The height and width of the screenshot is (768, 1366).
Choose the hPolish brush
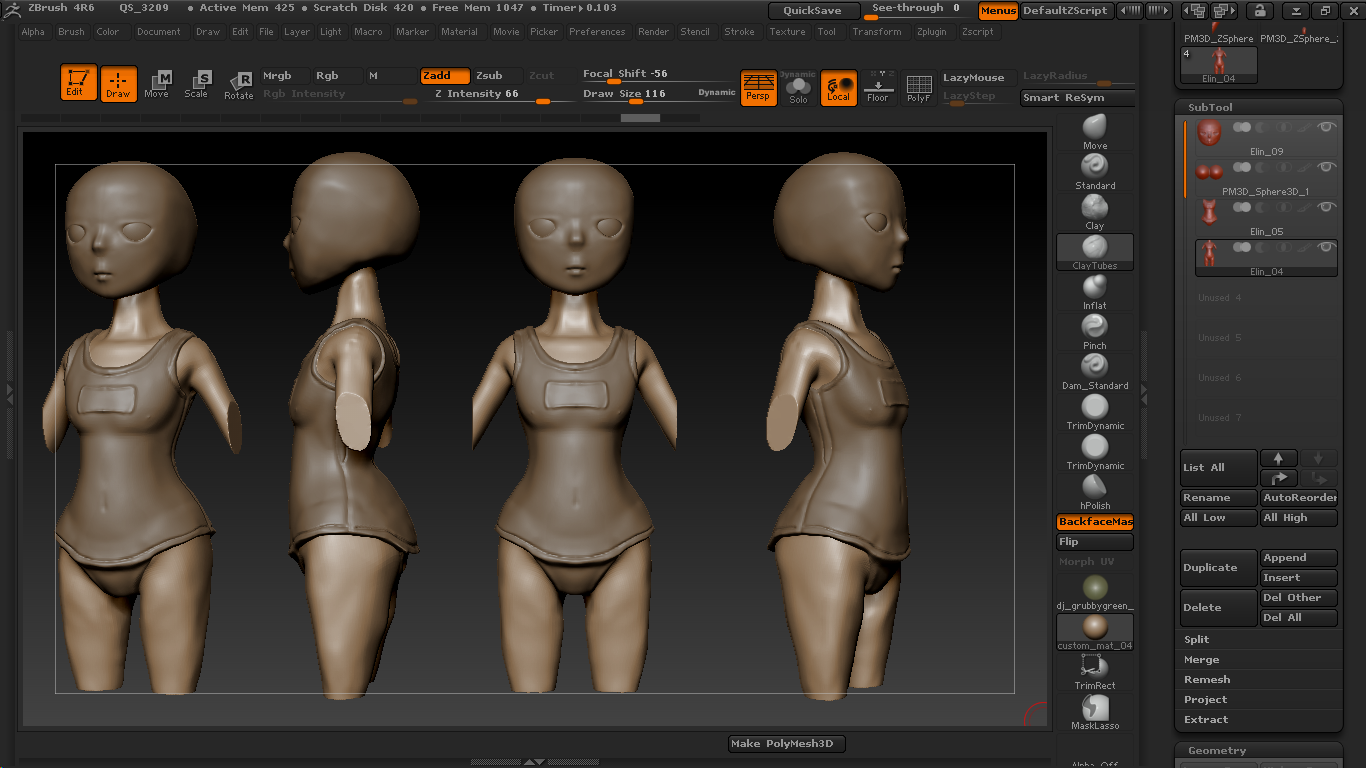[1095, 487]
